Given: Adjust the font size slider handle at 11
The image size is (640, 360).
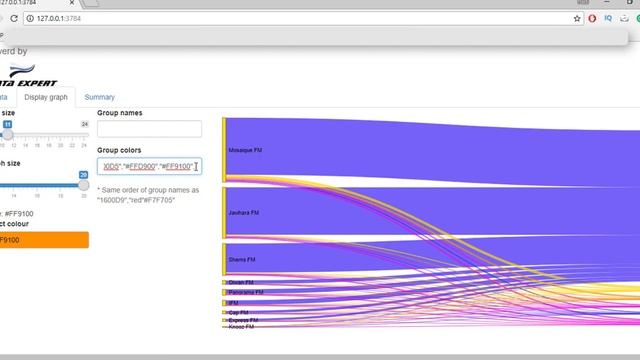Looking at the screenshot, I should pyautogui.click(x=7, y=135).
